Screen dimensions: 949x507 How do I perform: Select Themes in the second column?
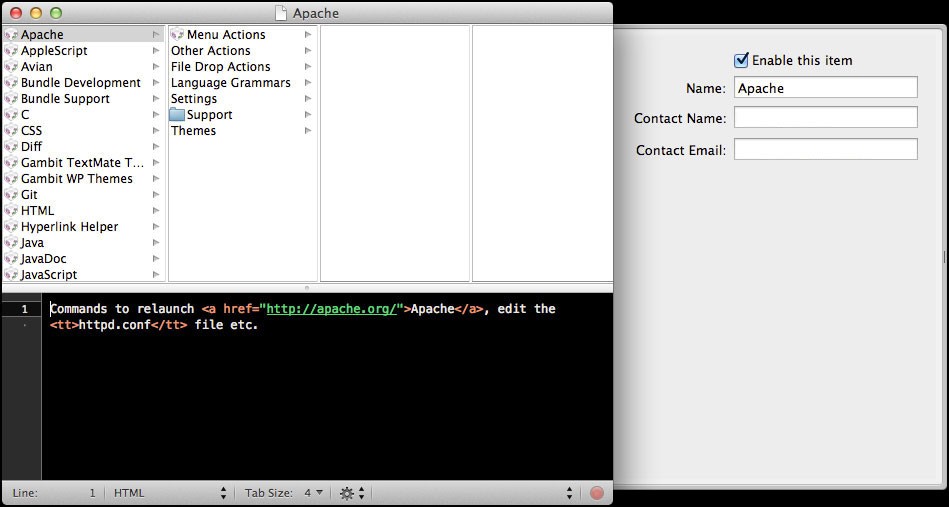point(193,131)
